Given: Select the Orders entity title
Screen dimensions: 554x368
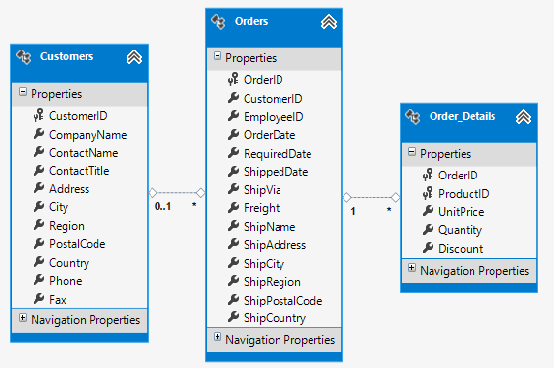Looking at the screenshot, I should pos(251,21).
